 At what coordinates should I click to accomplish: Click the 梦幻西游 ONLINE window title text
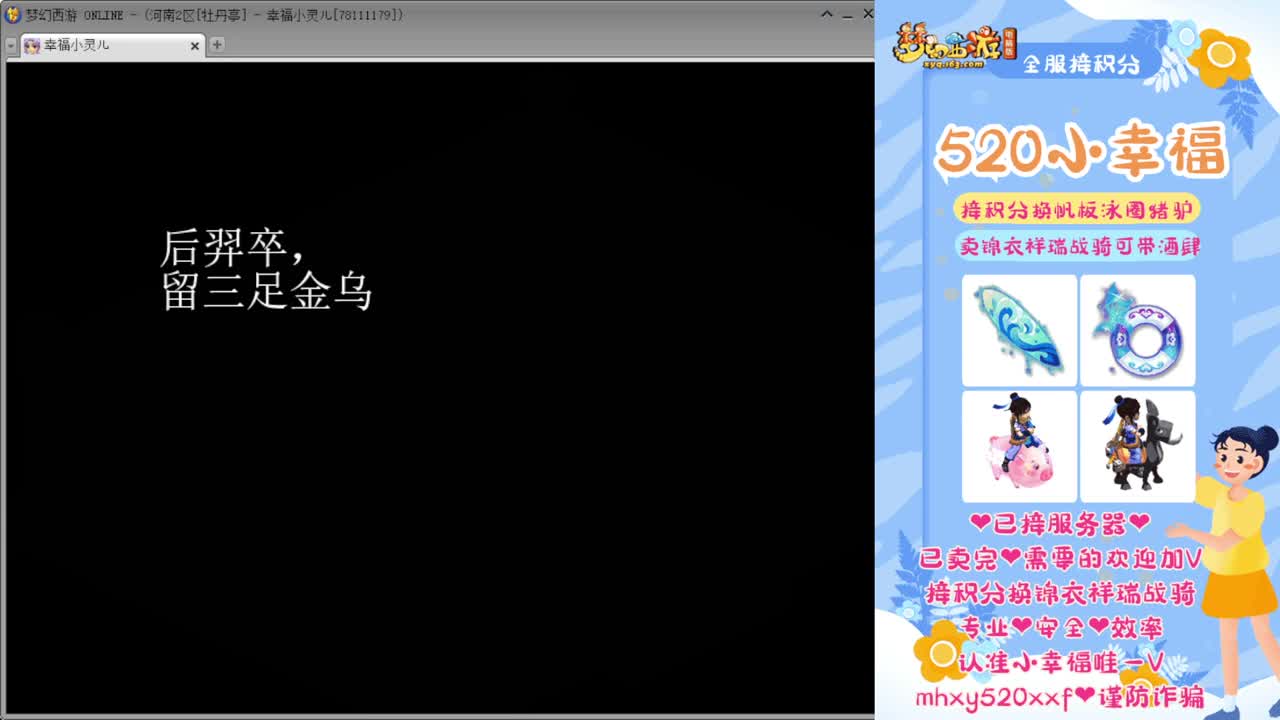[215, 15]
